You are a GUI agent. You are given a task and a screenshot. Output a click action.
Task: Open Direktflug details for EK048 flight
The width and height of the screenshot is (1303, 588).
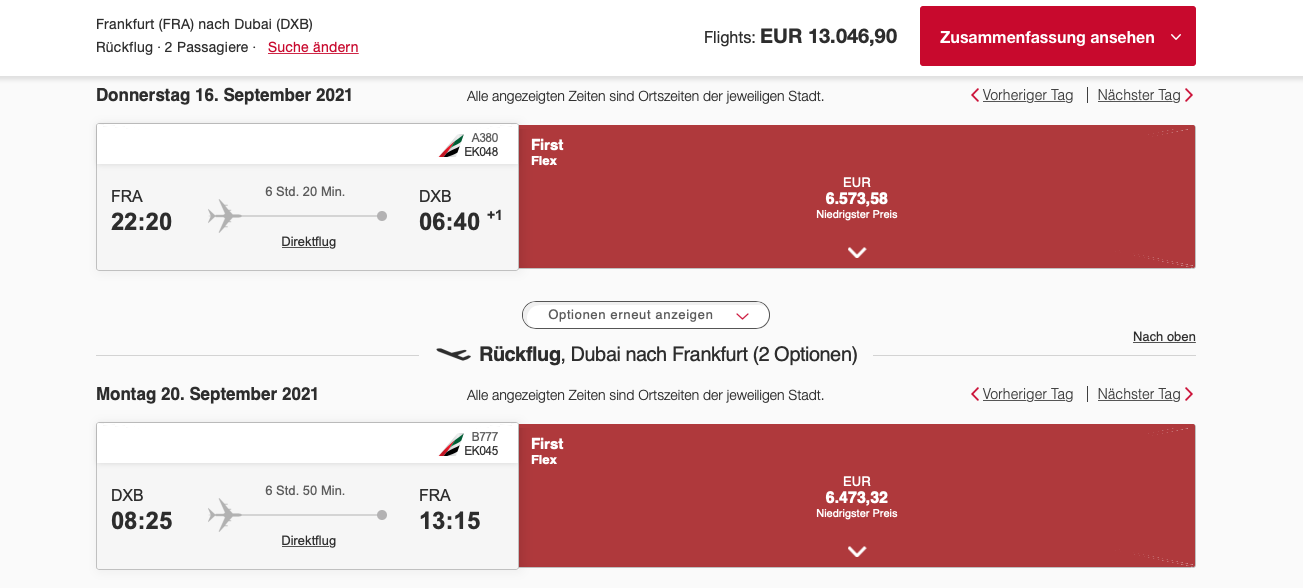[308, 242]
